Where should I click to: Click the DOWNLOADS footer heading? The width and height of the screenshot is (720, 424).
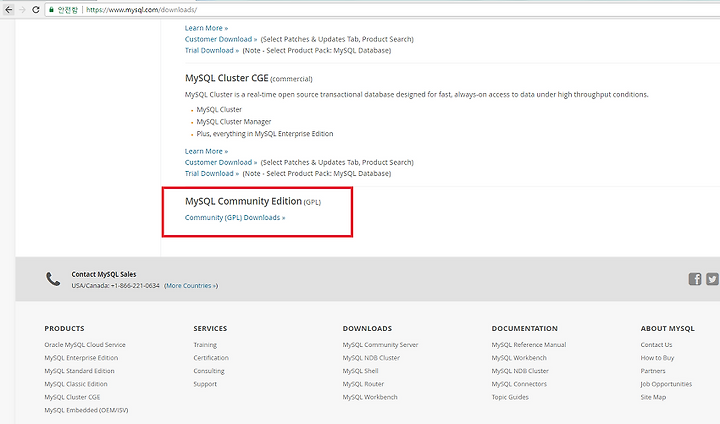tap(367, 328)
